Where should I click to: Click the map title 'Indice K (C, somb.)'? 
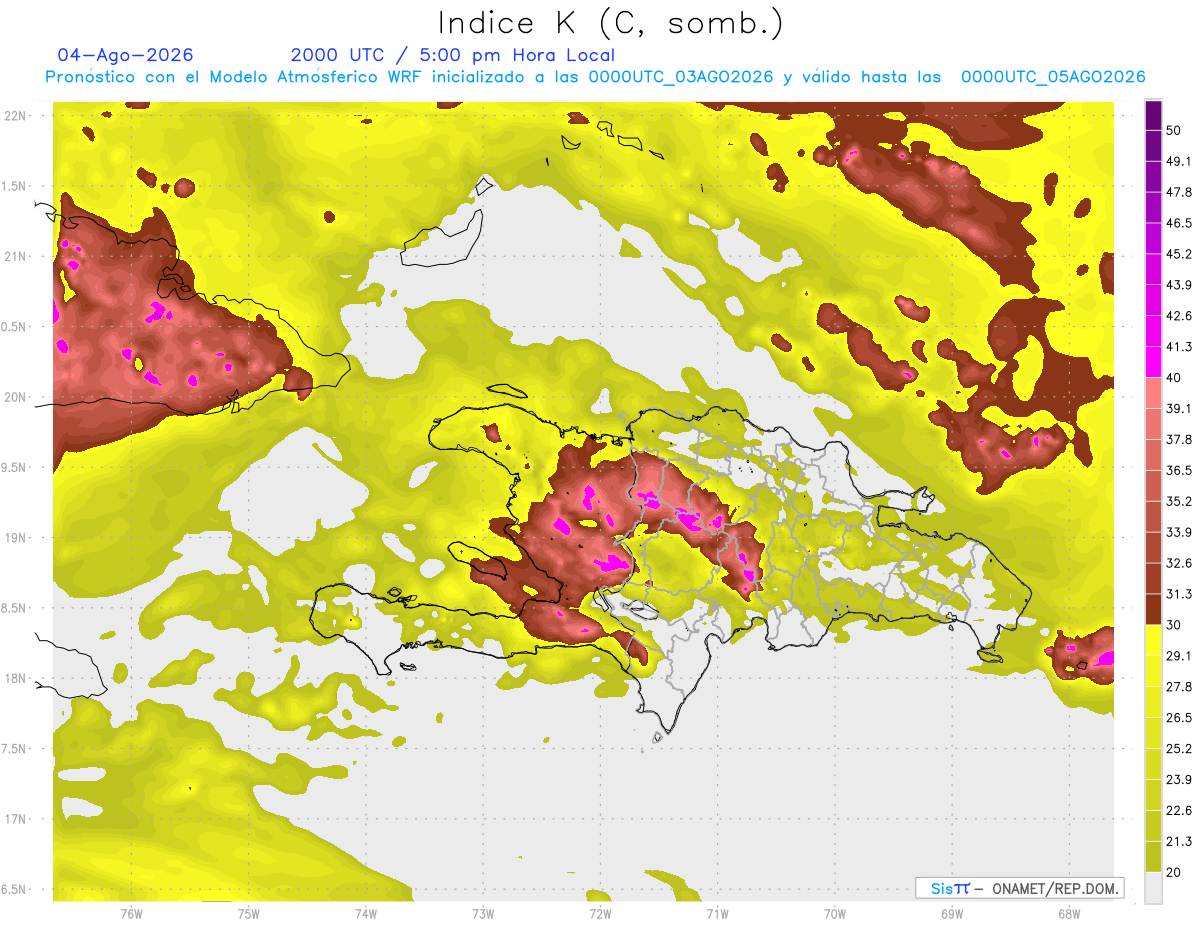point(610,23)
